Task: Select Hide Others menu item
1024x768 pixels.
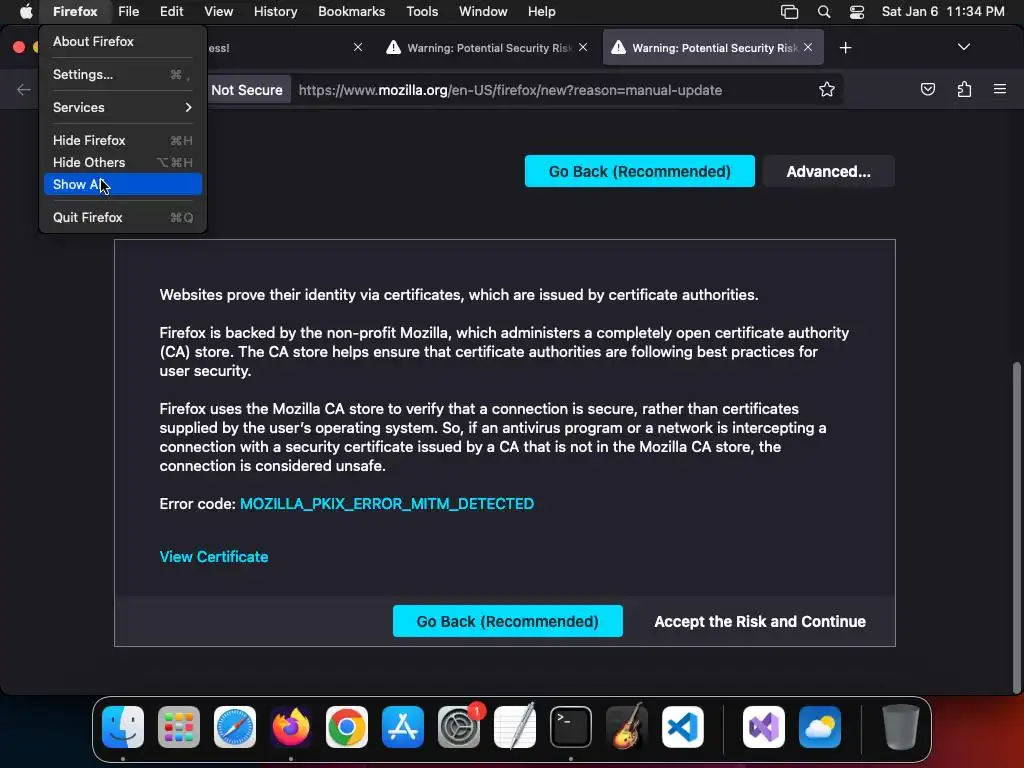Action: [123, 163]
